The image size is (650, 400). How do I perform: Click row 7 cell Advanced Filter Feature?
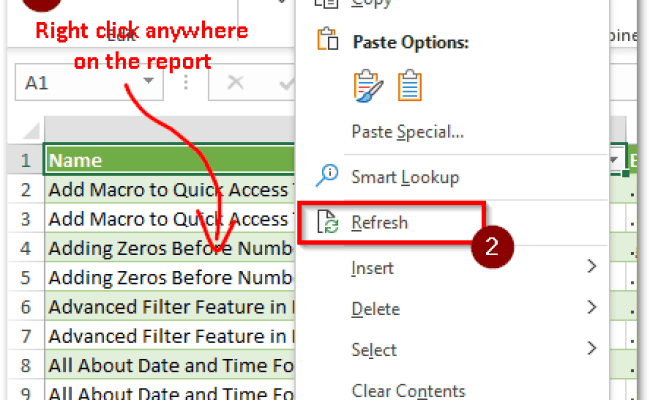pyautogui.click(x=170, y=336)
